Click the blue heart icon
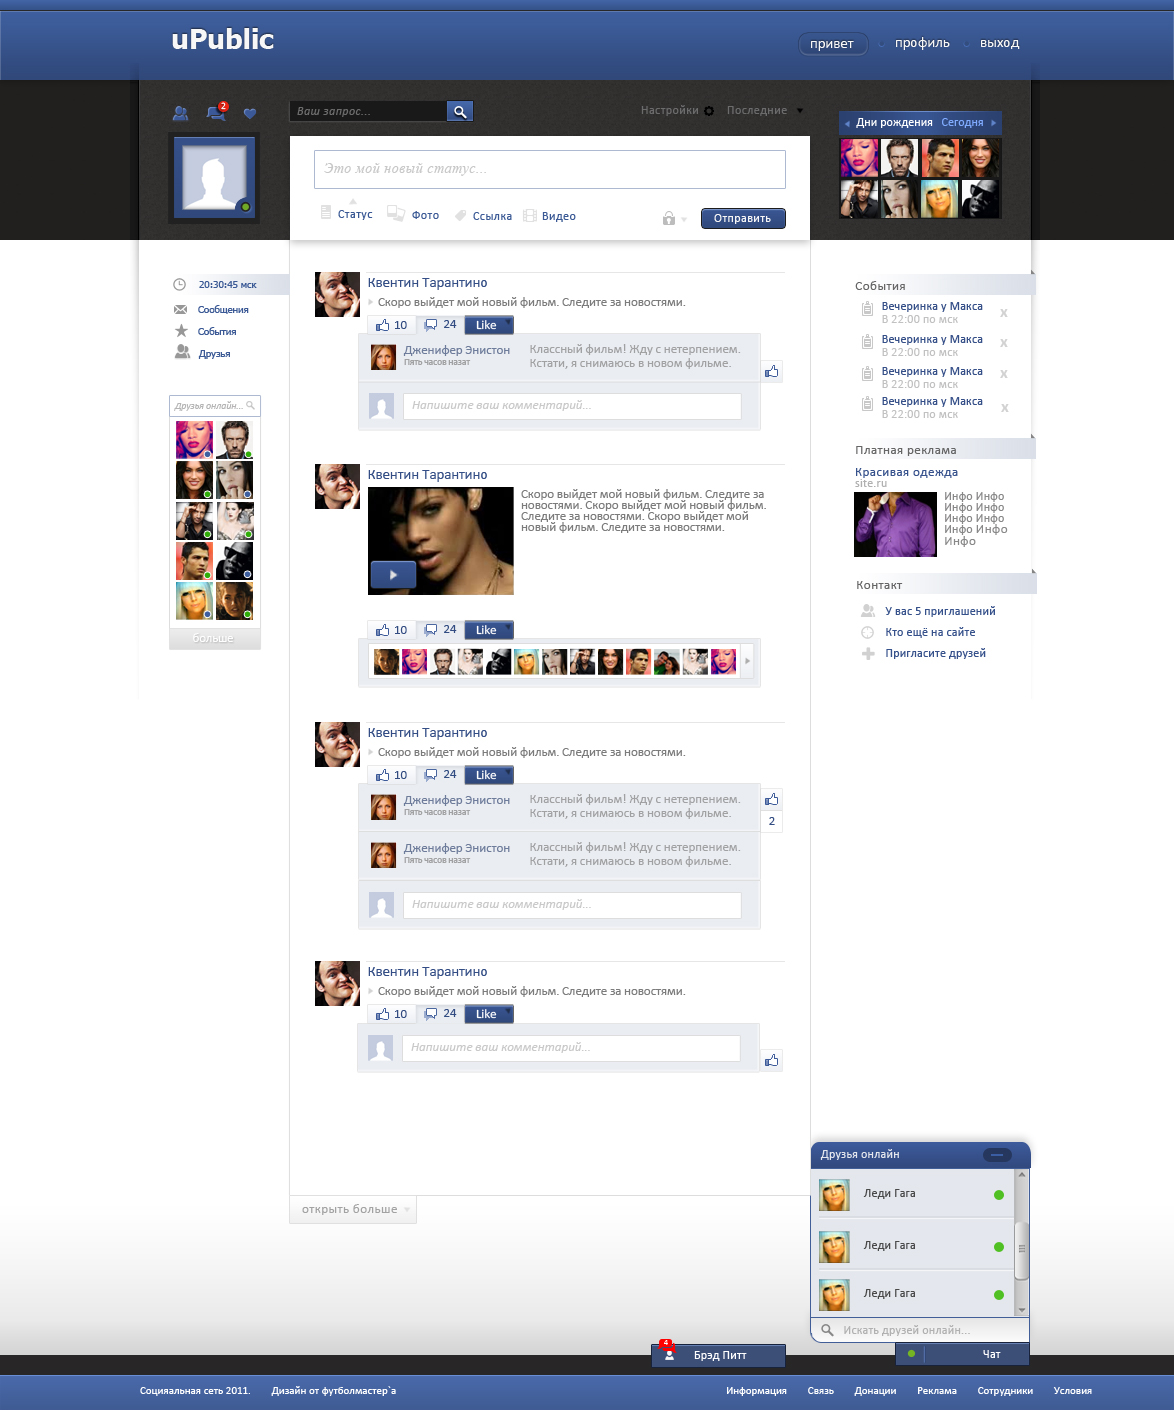The height and width of the screenshot is (1410, 1174). click(250, 113)
